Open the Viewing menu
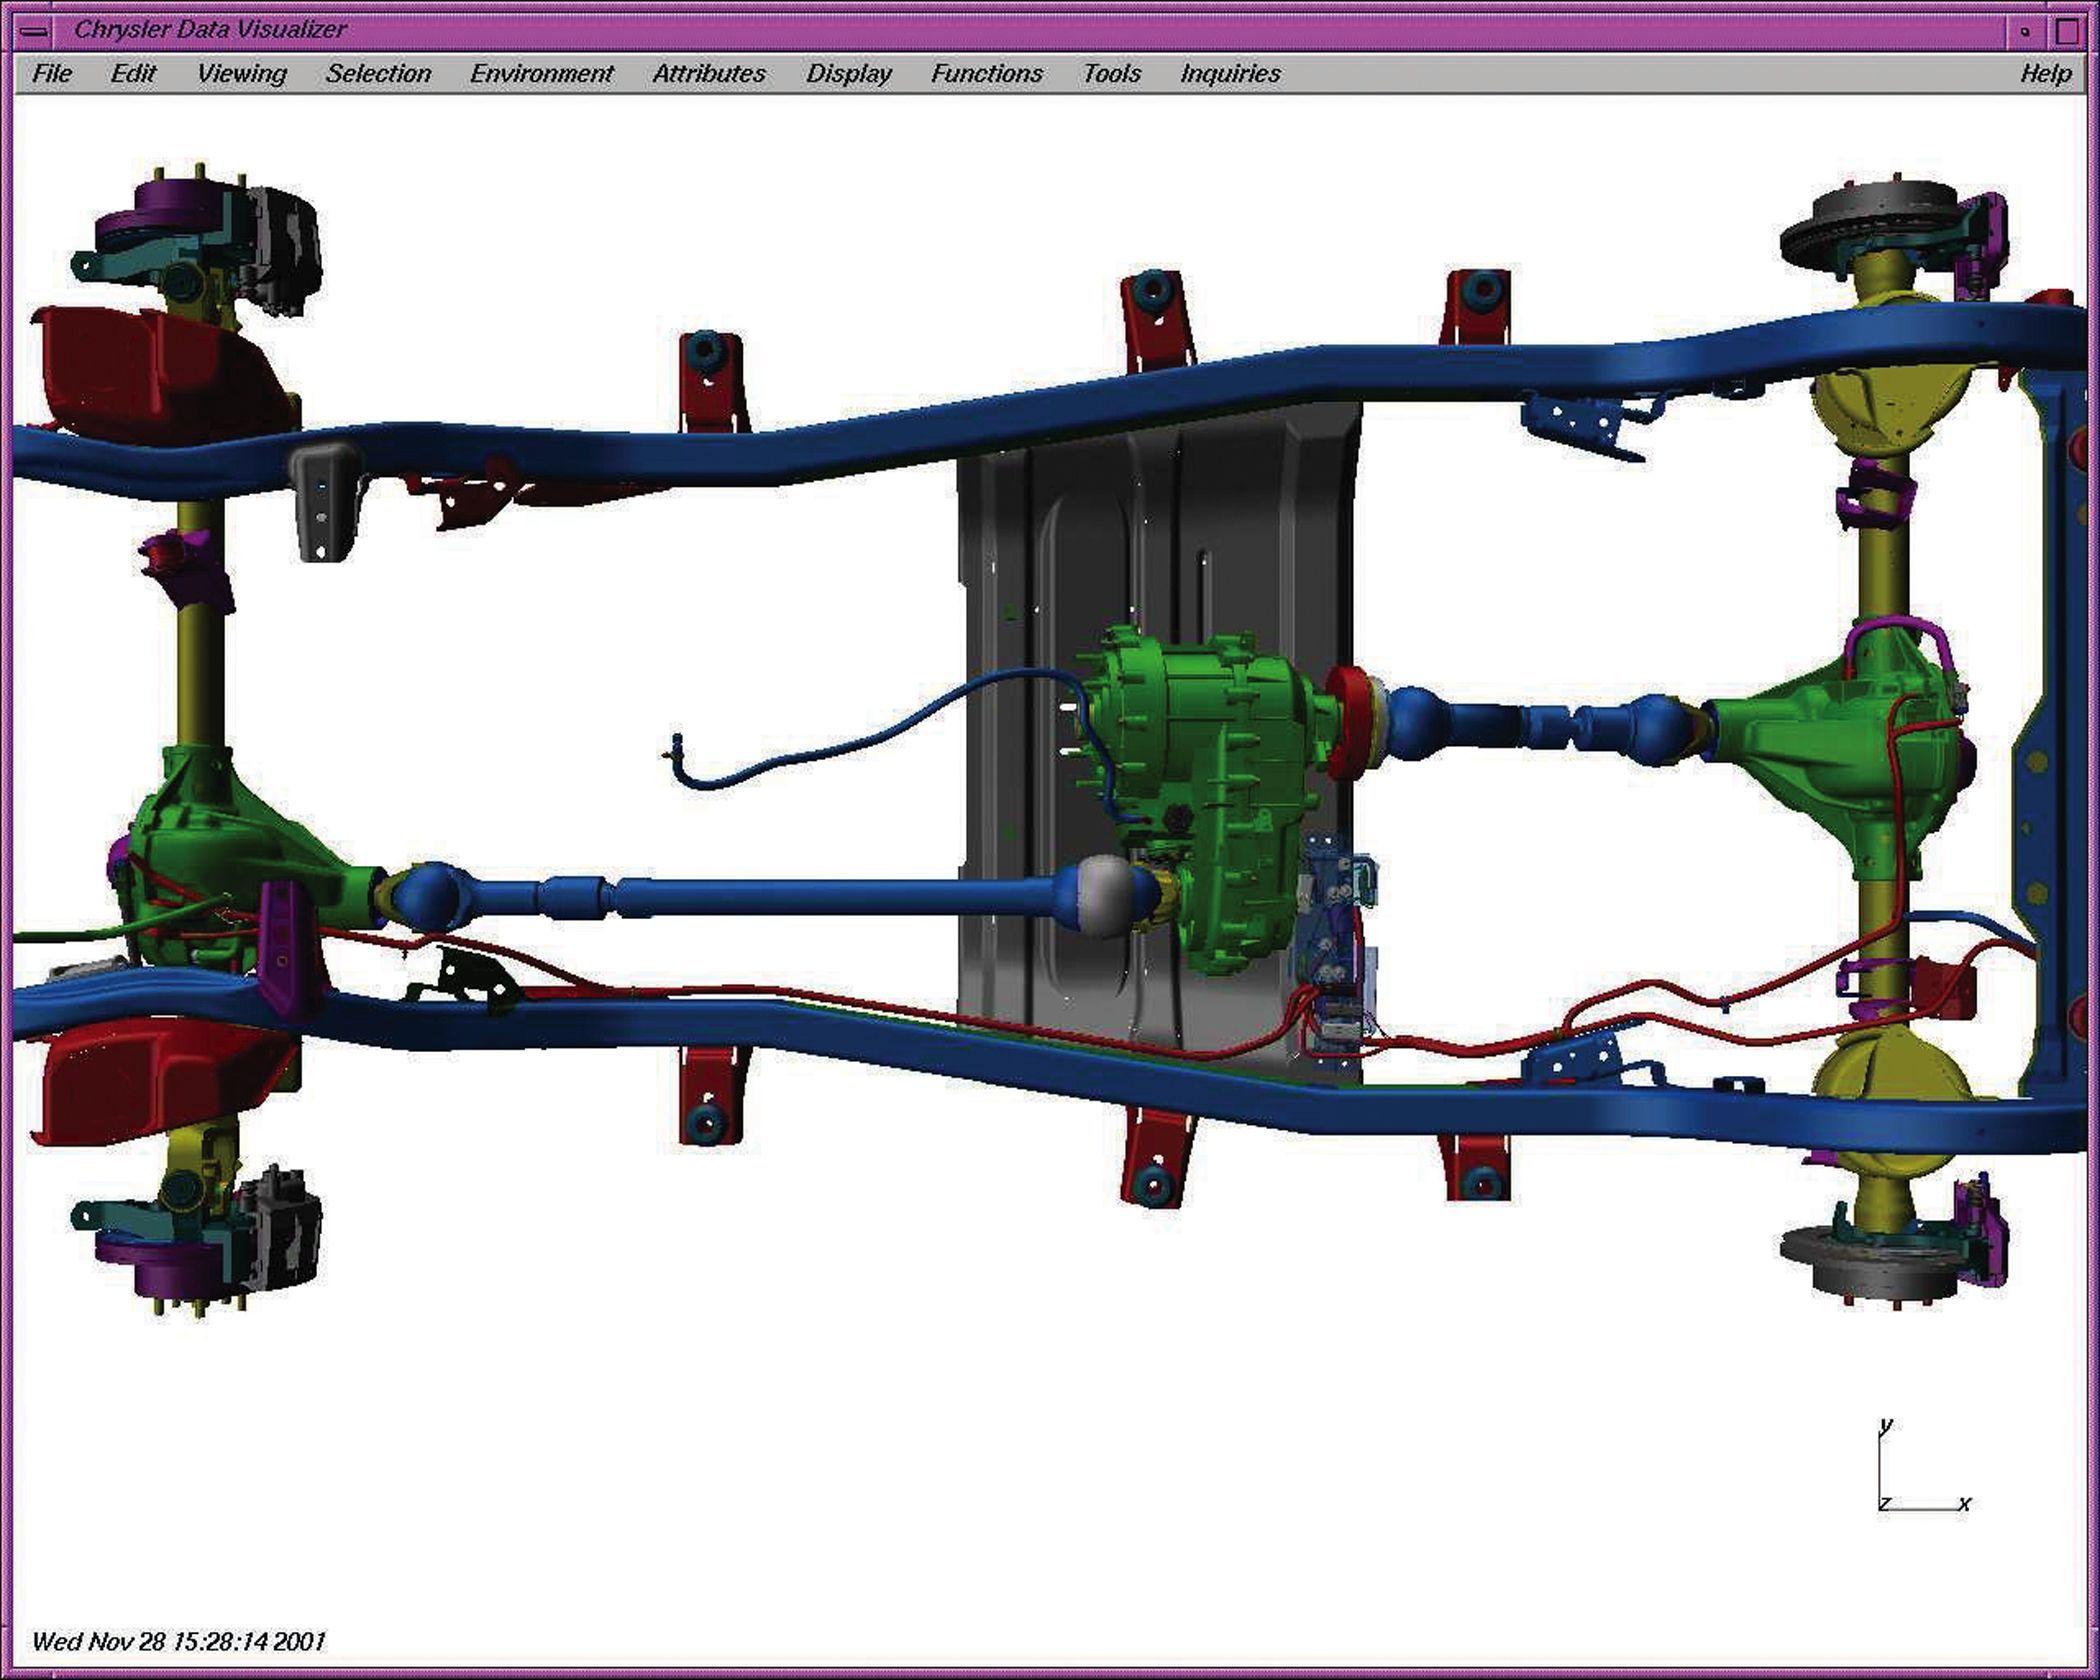The width and height of the screenshot is (2100, 1680). [241, 74]
